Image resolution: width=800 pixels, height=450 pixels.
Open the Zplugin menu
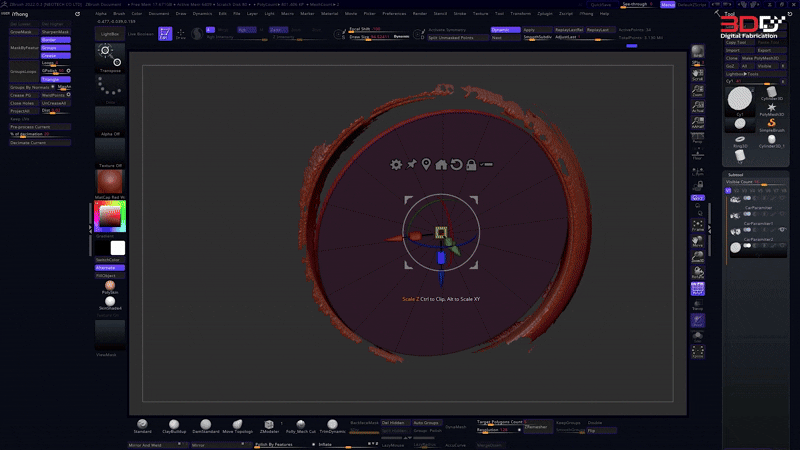(550, 14)
